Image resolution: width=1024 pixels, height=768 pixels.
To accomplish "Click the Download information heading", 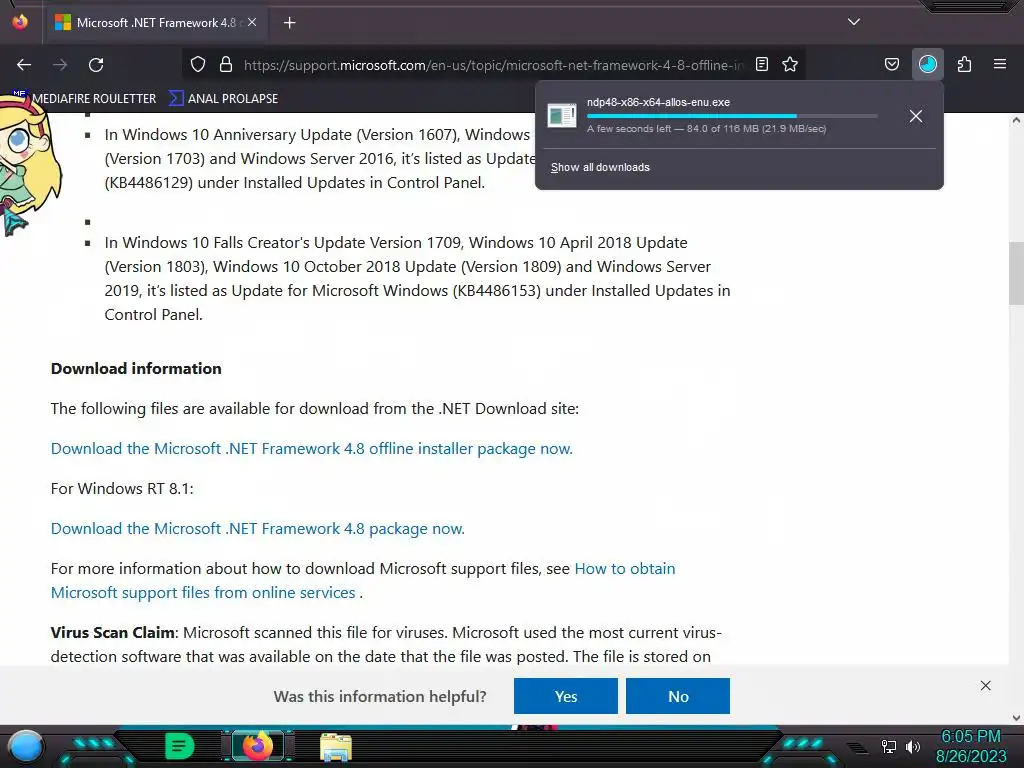I will 136,368.
